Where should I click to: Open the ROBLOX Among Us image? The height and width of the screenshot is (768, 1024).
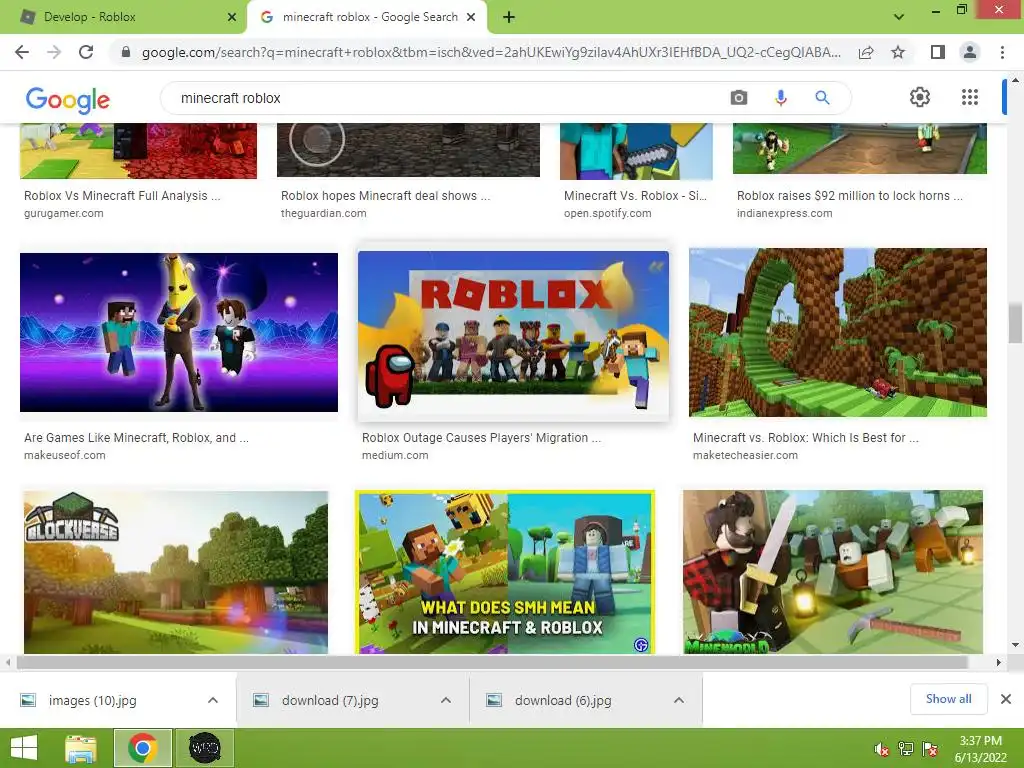[513, 336]
